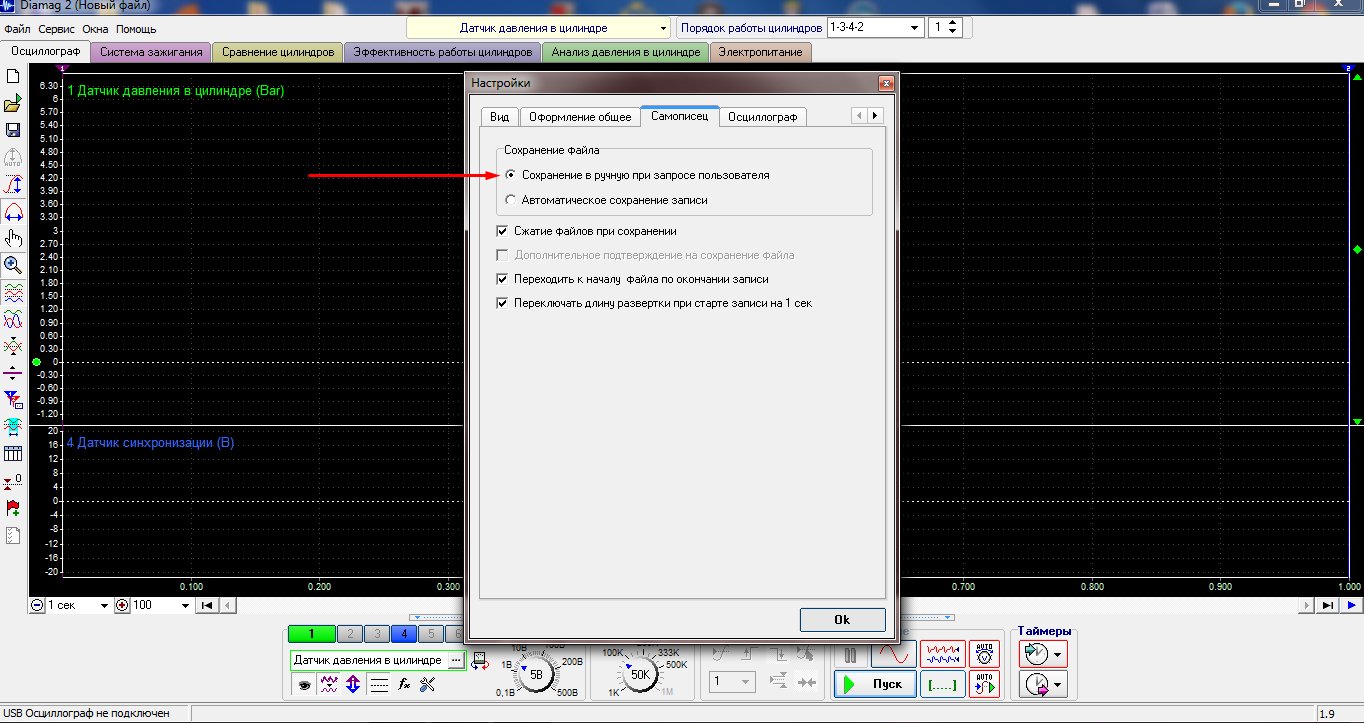Confirm settings with Ok button
Screen dimensions: 1364x723
(842, 620)
